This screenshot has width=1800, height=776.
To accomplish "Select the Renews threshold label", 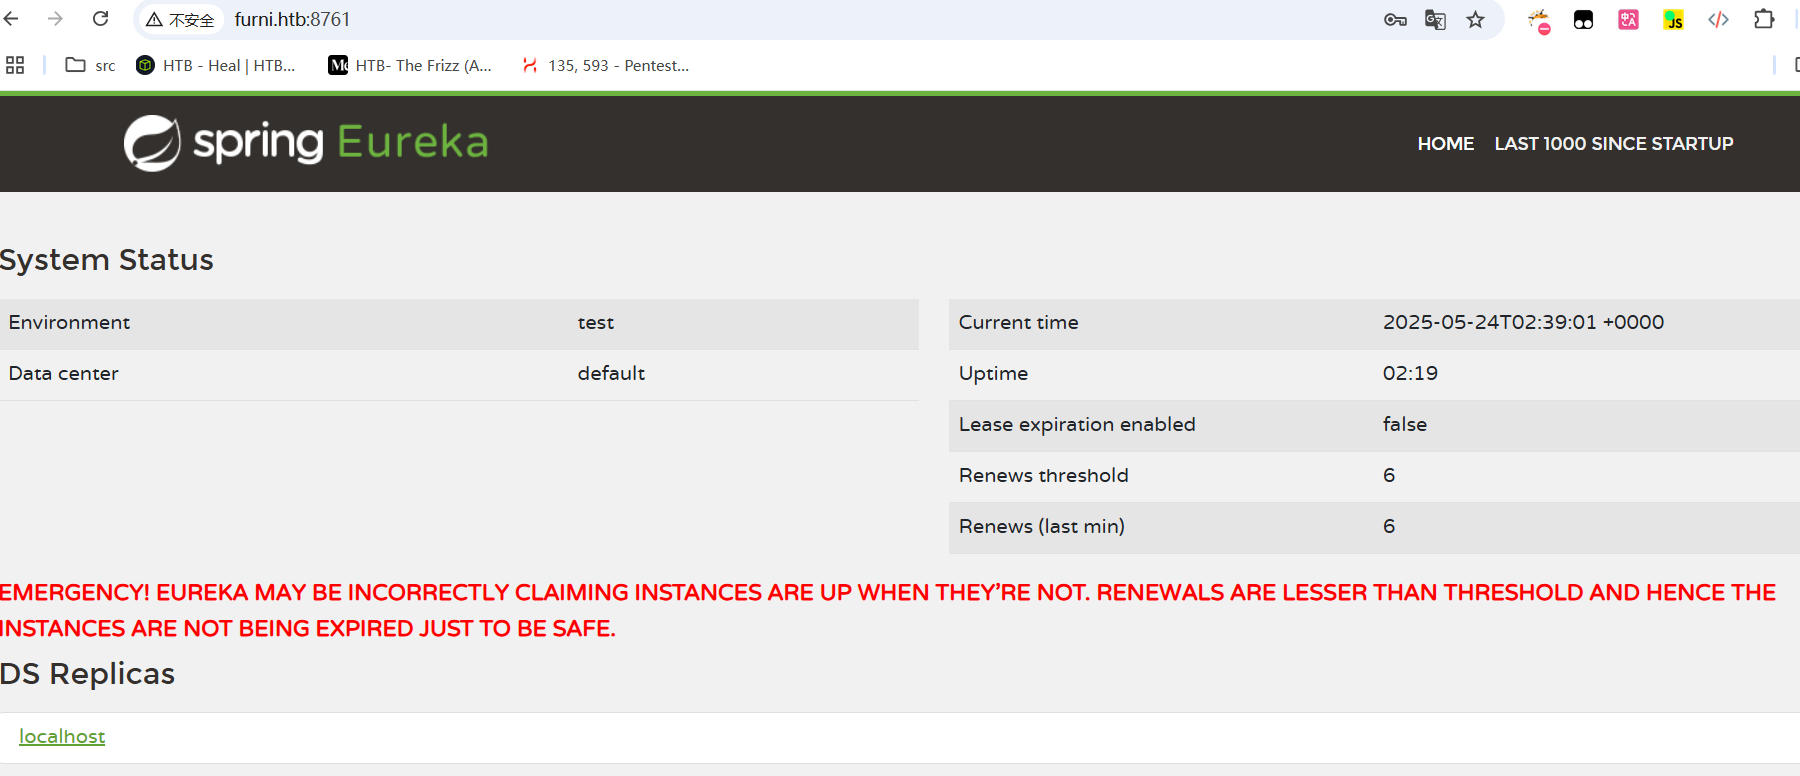I will (1043, 476).
